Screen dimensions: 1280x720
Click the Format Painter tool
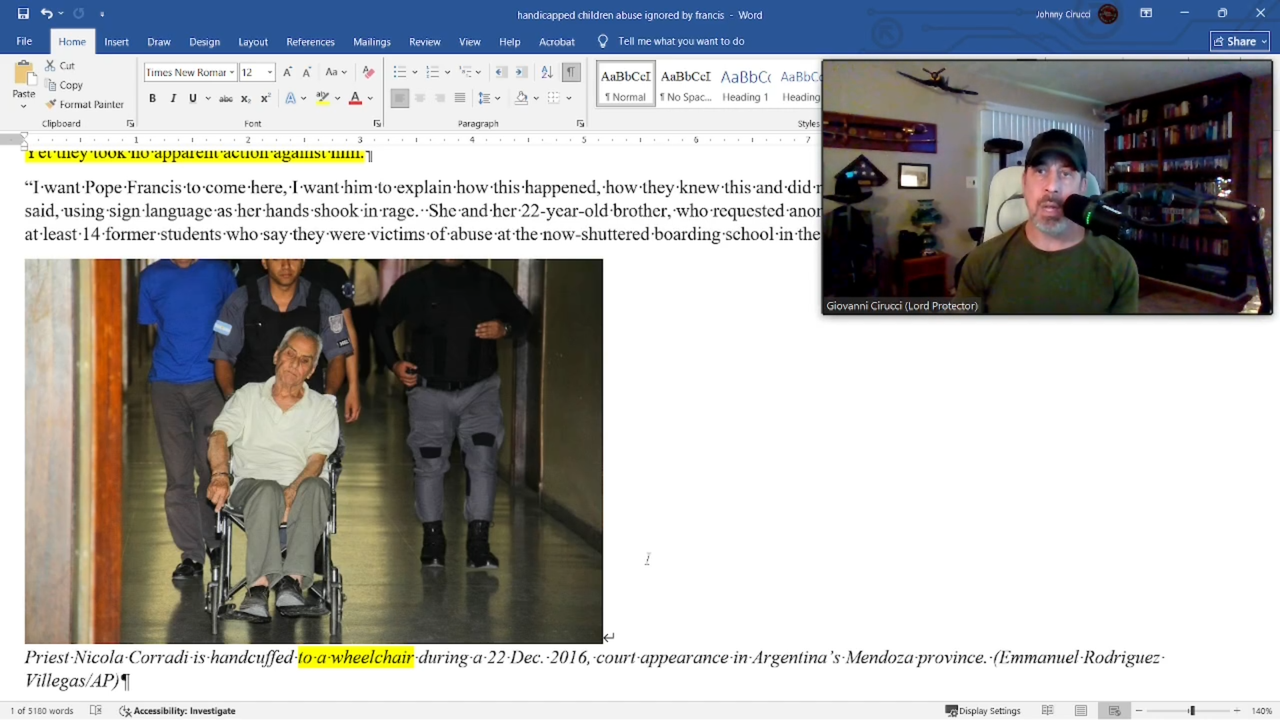coord(84,104)
